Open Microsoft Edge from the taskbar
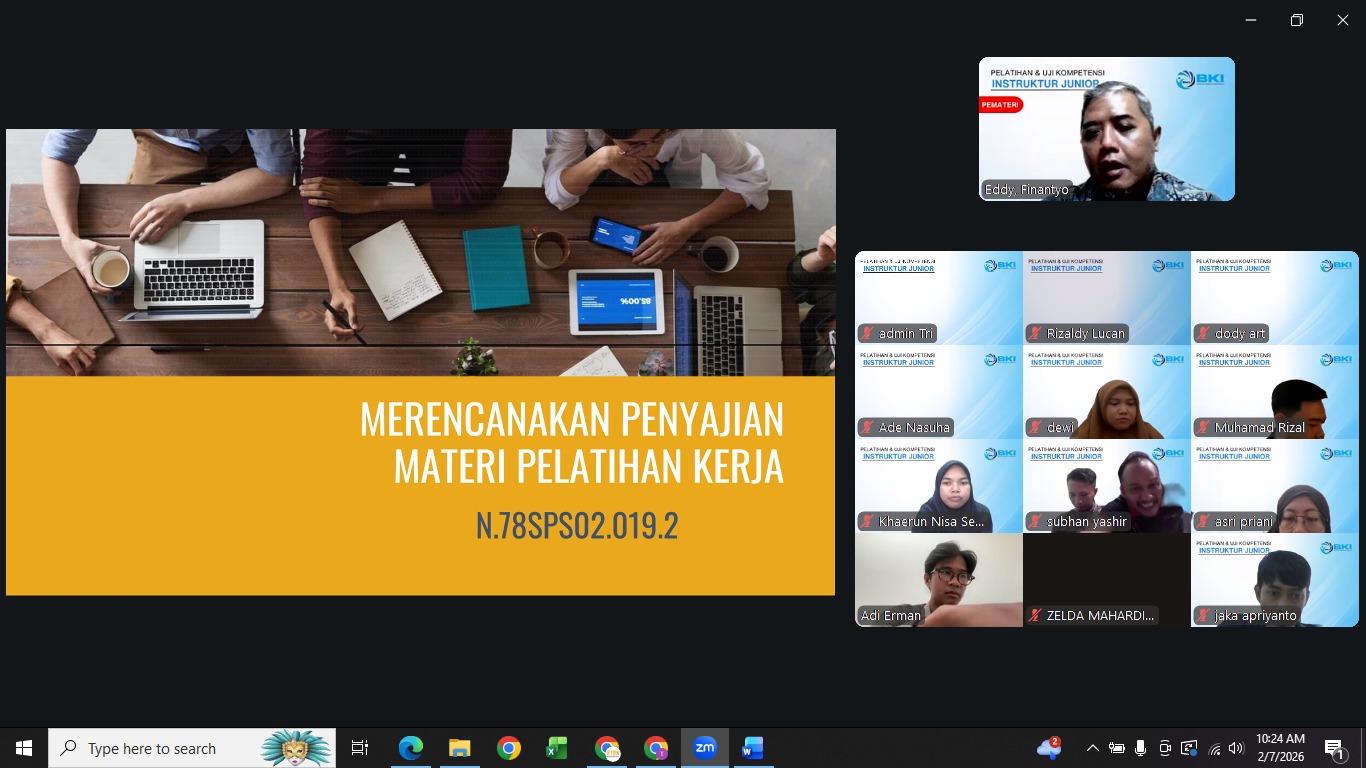Image resolution: width=1366 pixels, height=768 pixels. pyautogui.click(x=411, y=748)
